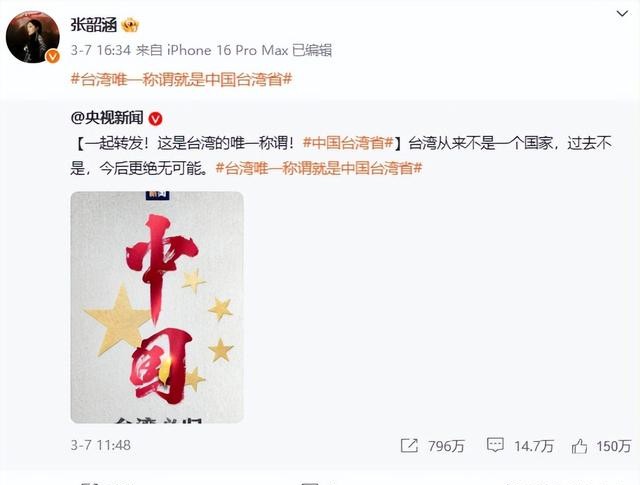Screen dimensions: 640x485
Task: Open the @央视新闻 account link
Action: click(x=107, y=118)
